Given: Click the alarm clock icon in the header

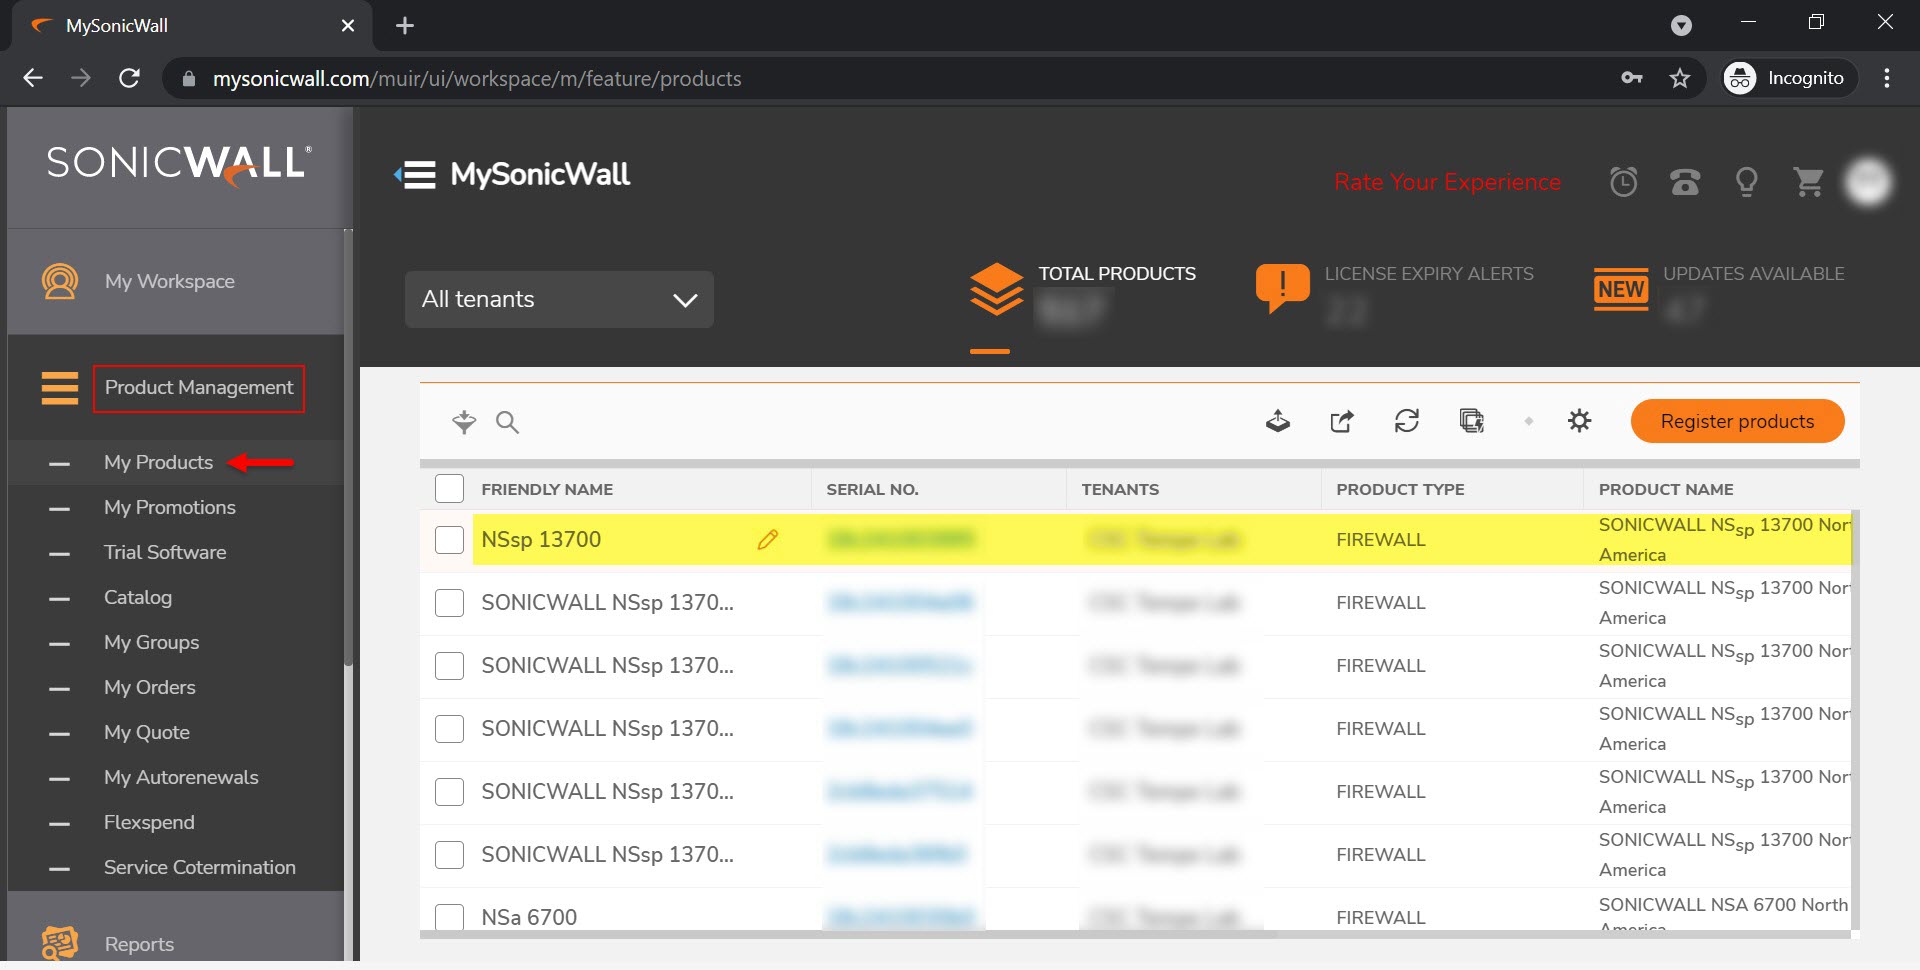Looking at the screenshot, I should [x=1623, y=182].
